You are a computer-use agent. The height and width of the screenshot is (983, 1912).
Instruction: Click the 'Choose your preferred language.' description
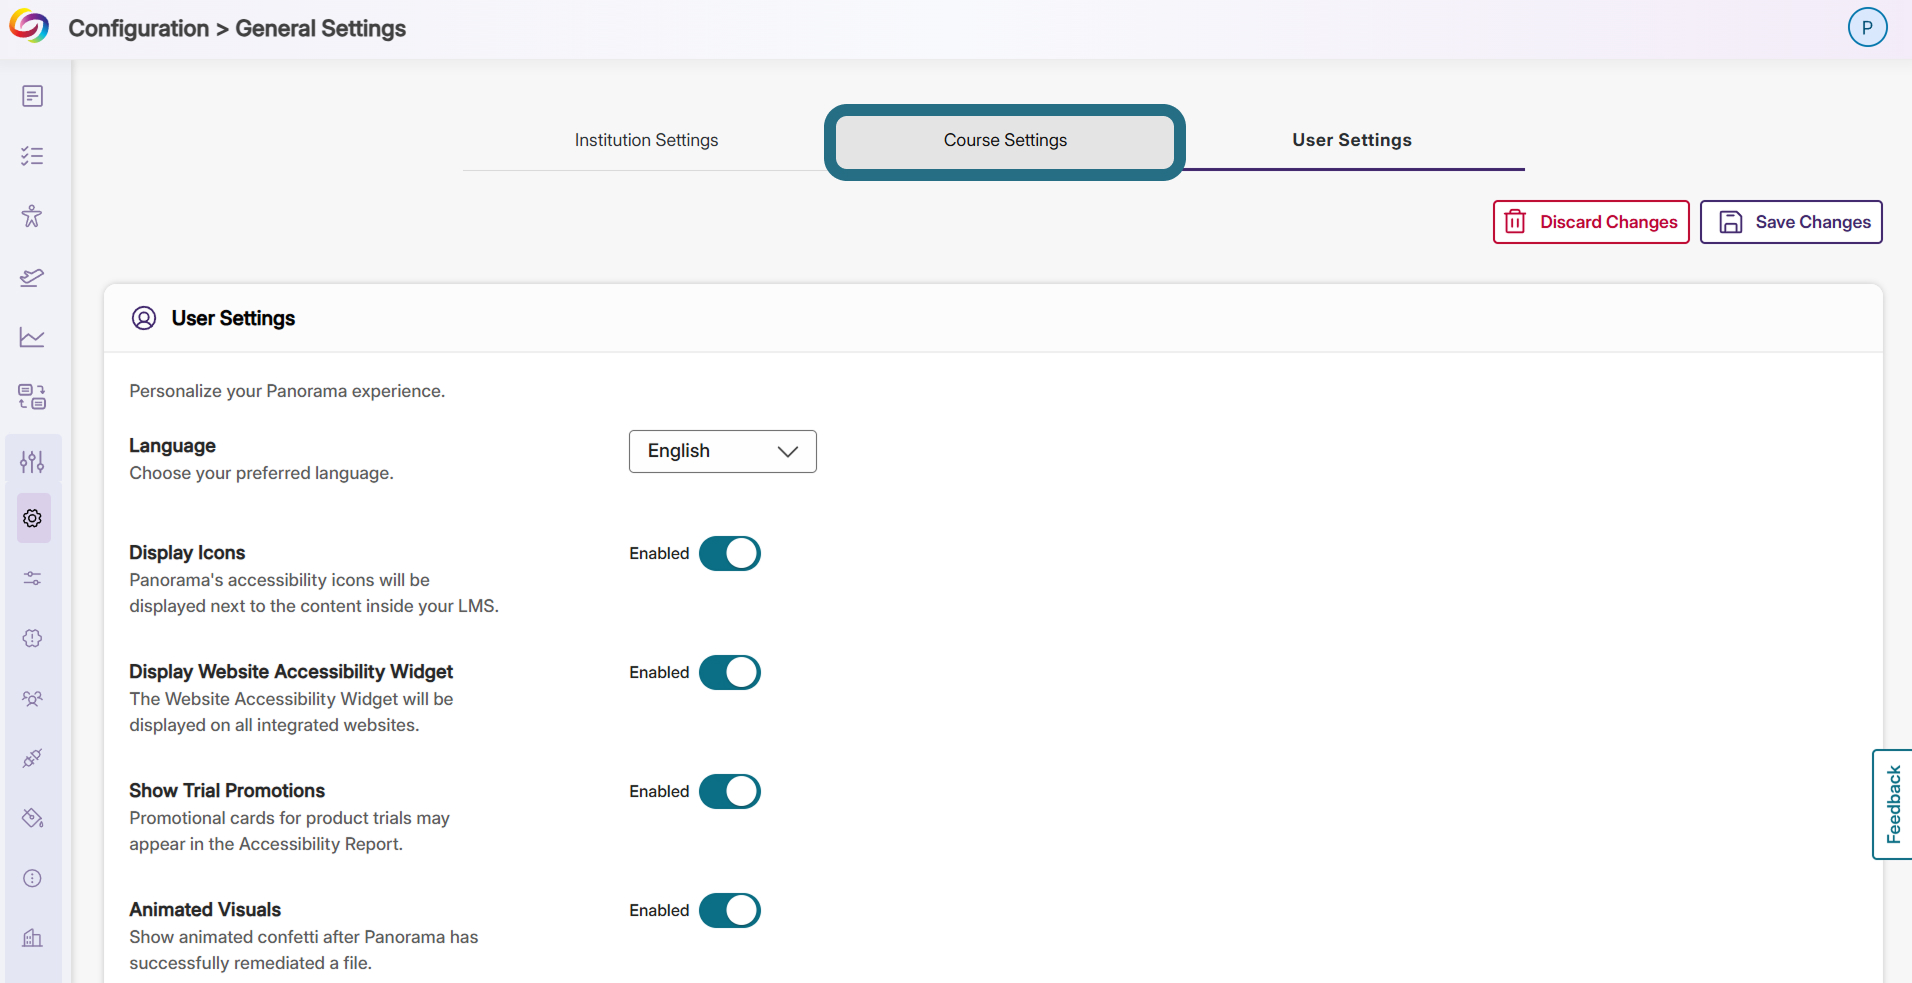coord(261,473)
